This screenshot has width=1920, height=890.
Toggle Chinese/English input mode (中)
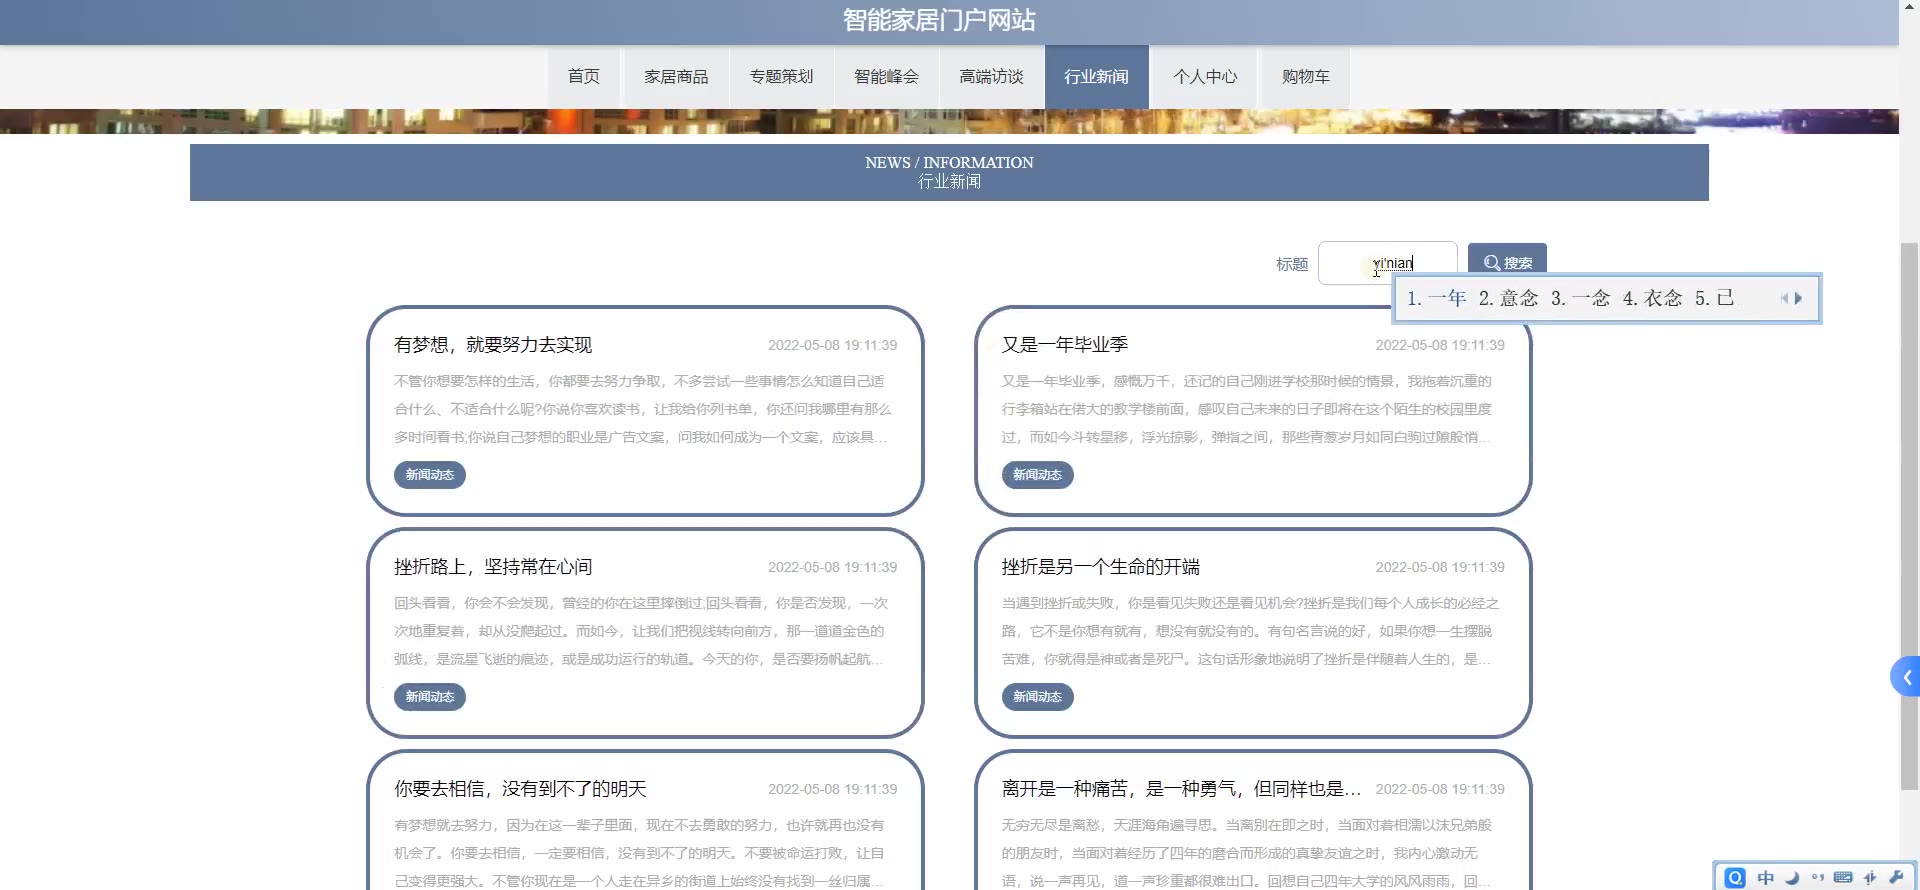click(1766, 877)
